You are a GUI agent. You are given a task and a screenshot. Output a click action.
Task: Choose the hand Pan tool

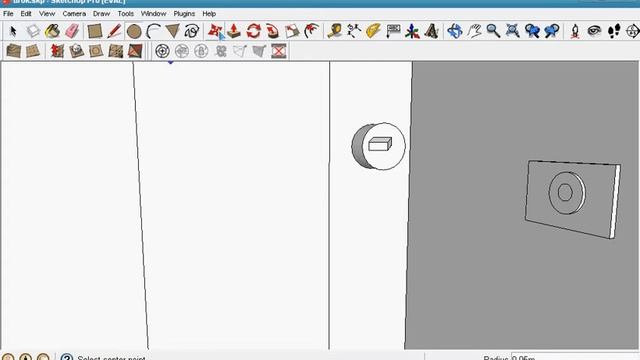click(x=474, y=31)
